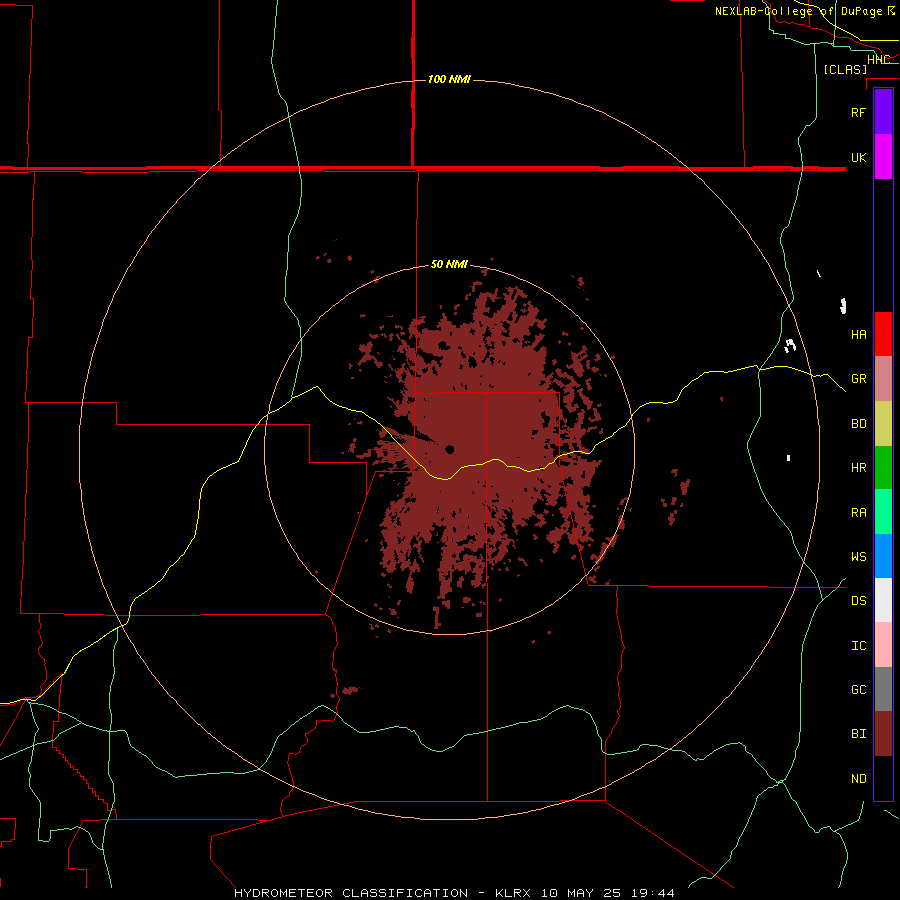This screenshot has height=900, width=900.
Task: Click the BI legend label
Action: coord(858,734)
